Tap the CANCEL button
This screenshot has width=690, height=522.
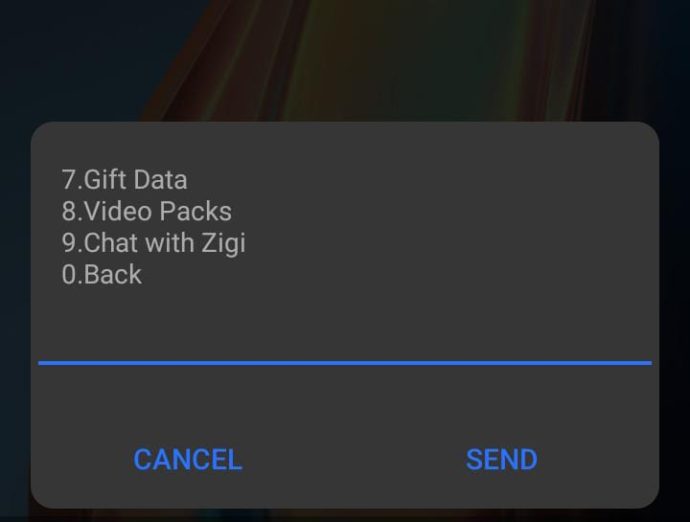[x=187, y=460]
